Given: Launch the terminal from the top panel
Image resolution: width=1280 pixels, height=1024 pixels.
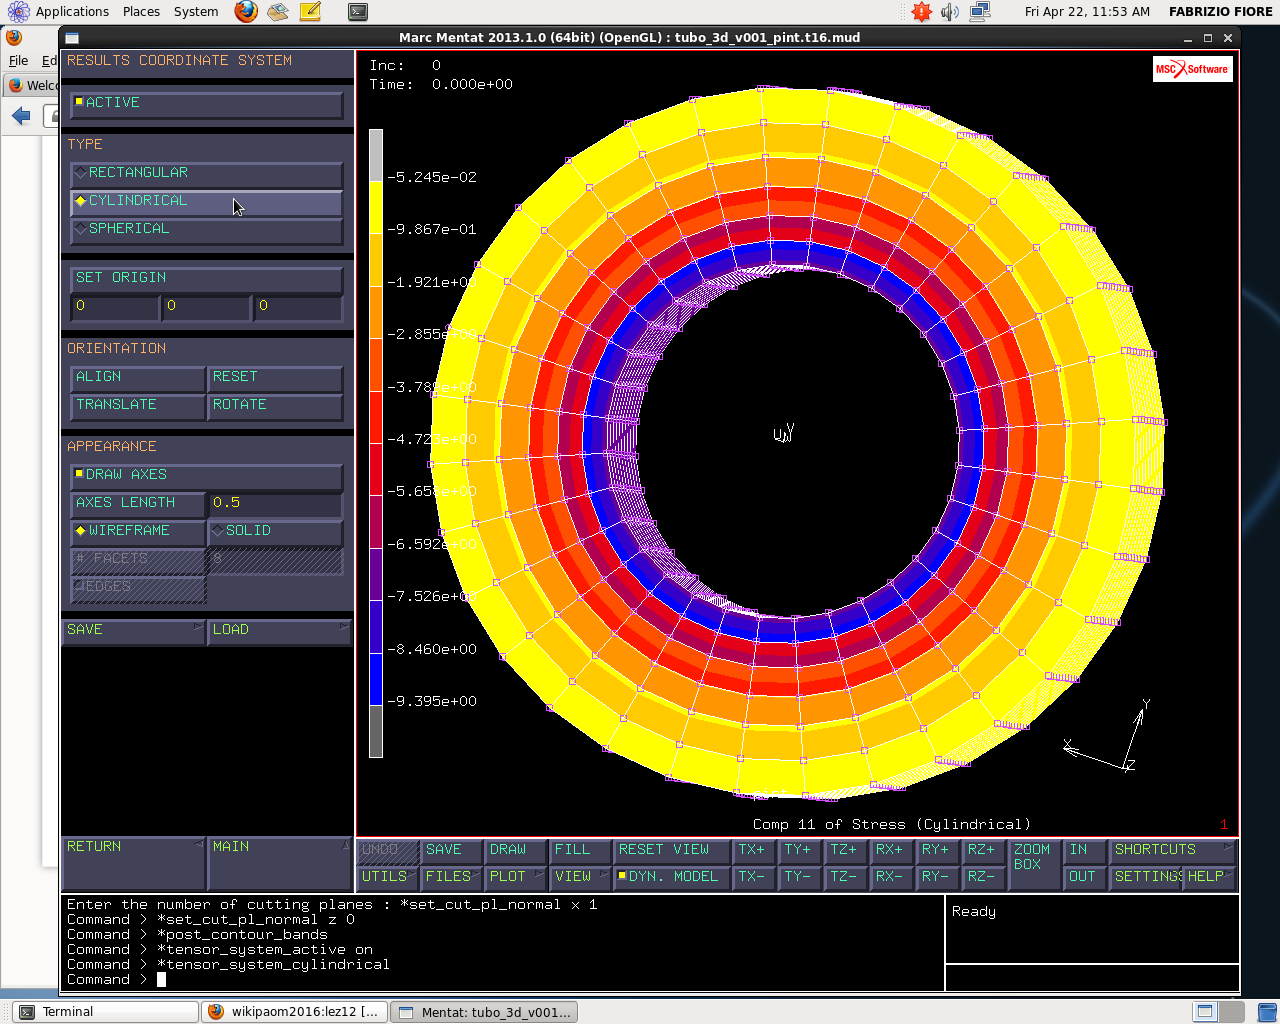Looking at the screenshot, I should pos(358,12).
